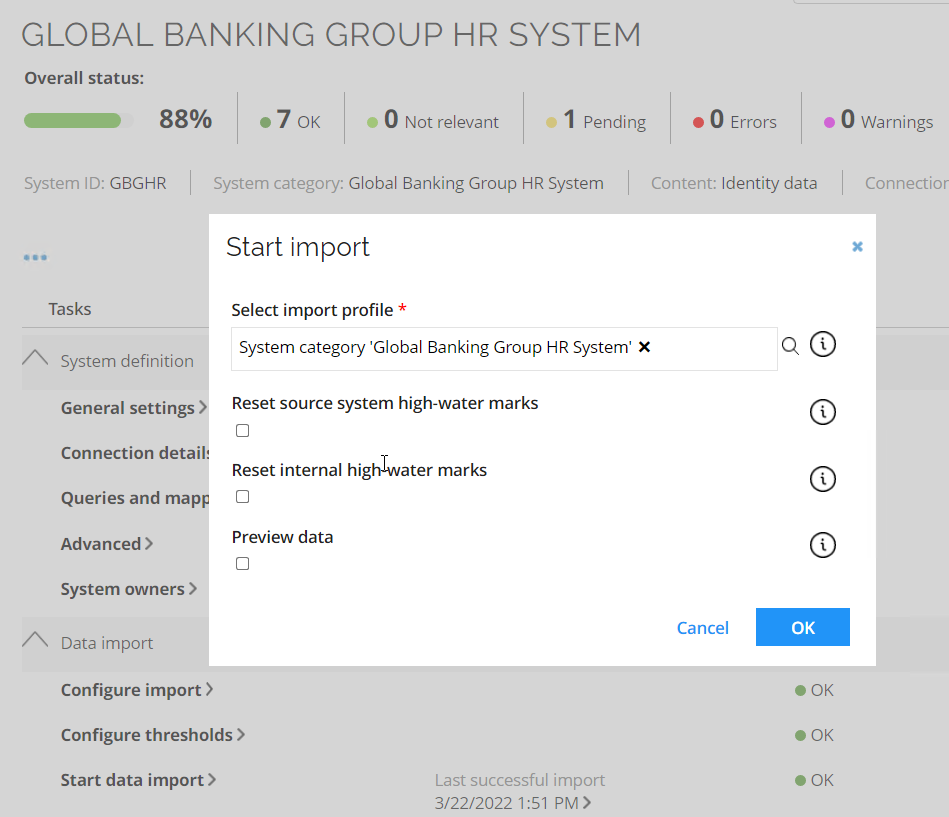Click OK status of Configure import
The image size is (949, 817).
[814, 690]
